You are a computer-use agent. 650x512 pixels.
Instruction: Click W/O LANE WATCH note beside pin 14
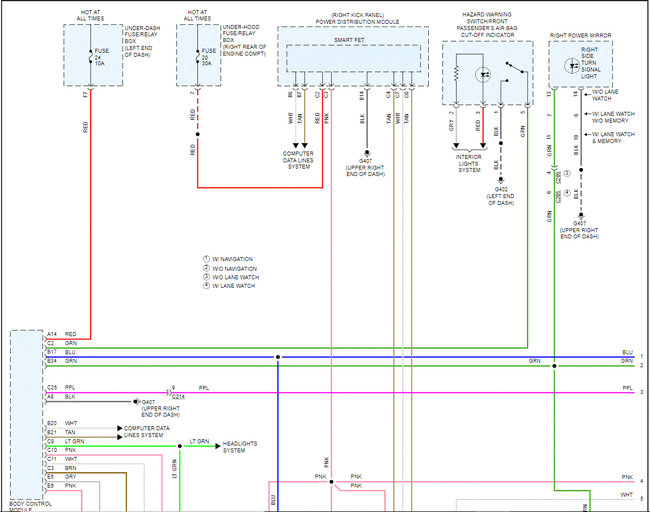pos(605,95)
